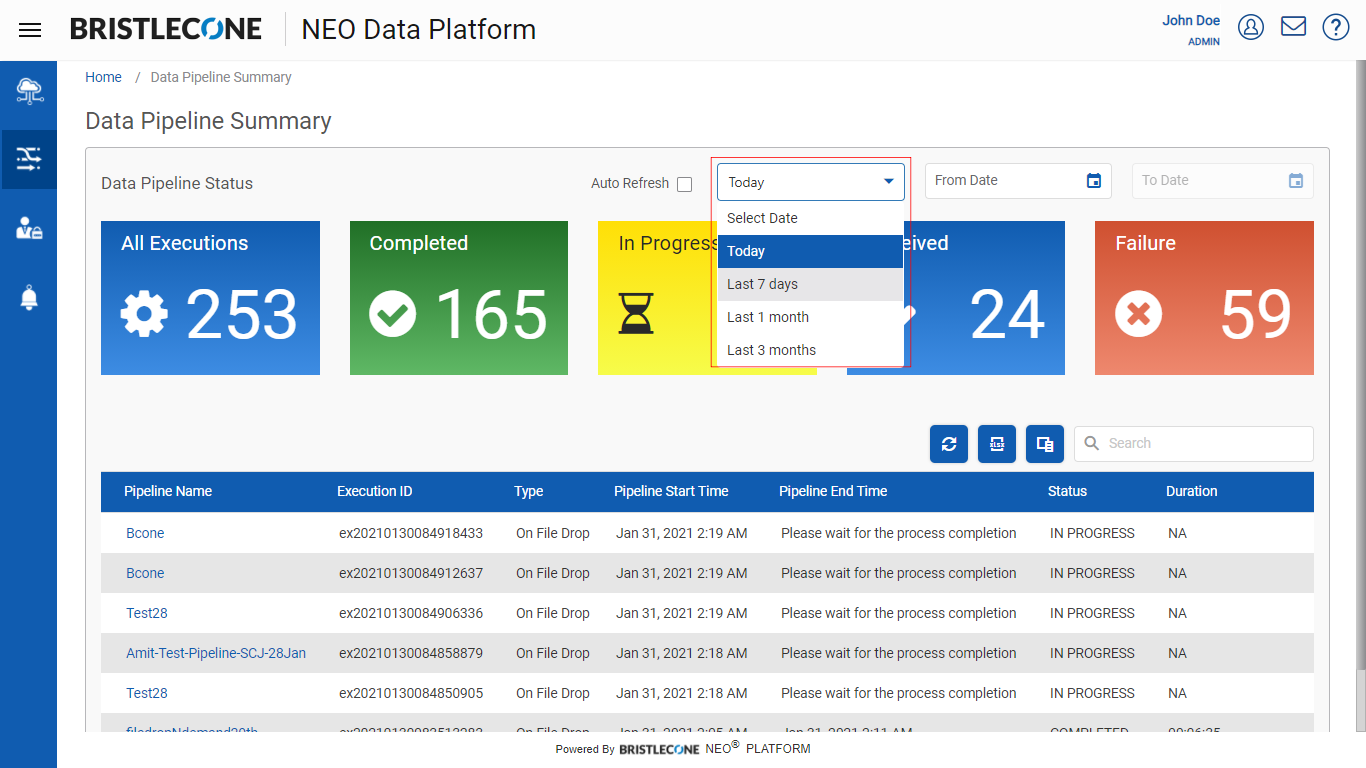Screen dimensions: 1366x768
Task: Click the Bristlecone logo in header
Action: (x=166, y=29)
